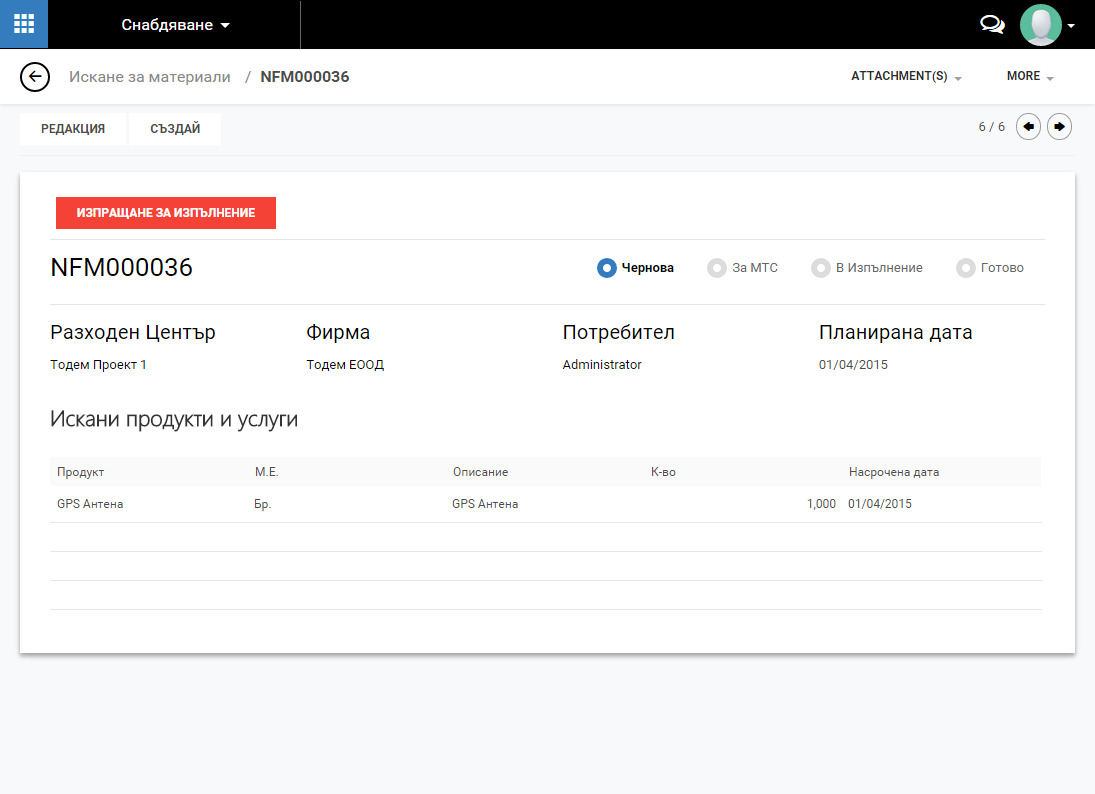Click the Продукт column header

pos(81,472)
